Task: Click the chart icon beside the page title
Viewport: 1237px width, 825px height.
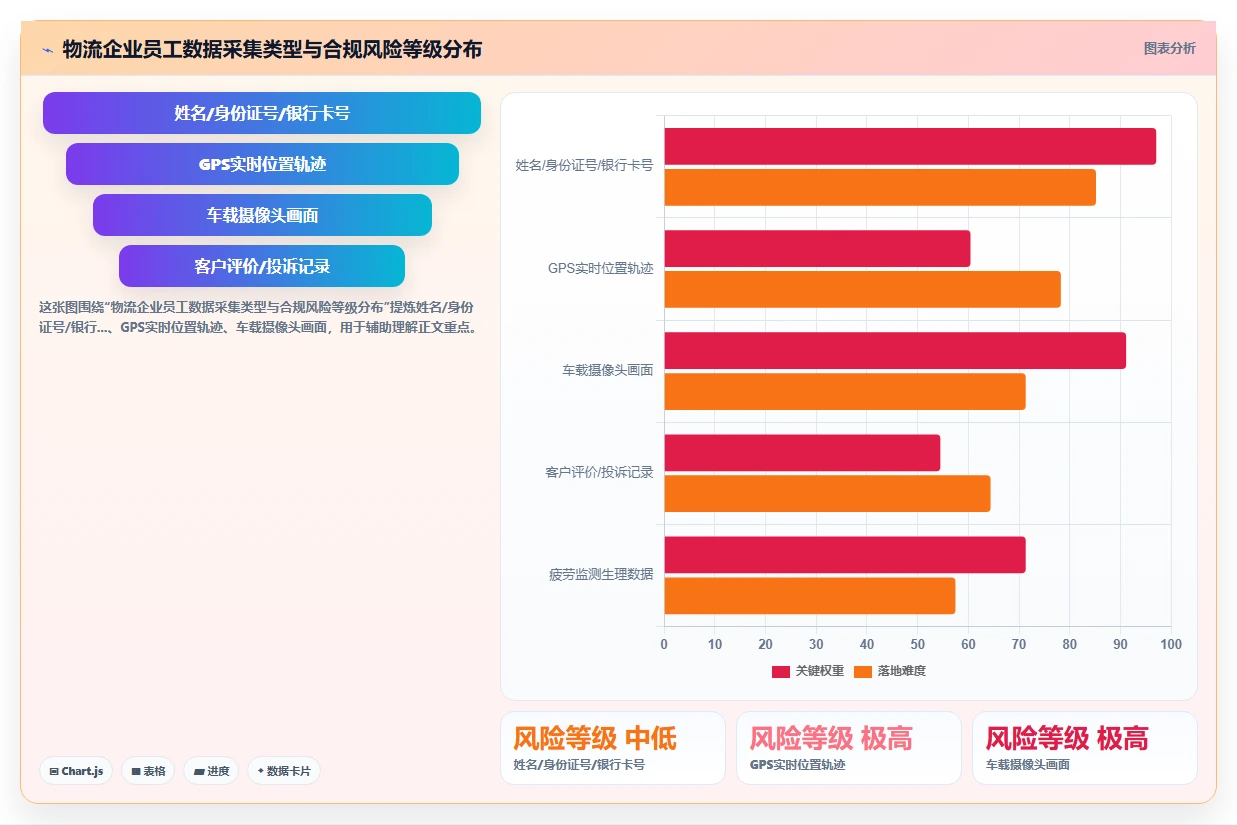Action: [47, 49]
